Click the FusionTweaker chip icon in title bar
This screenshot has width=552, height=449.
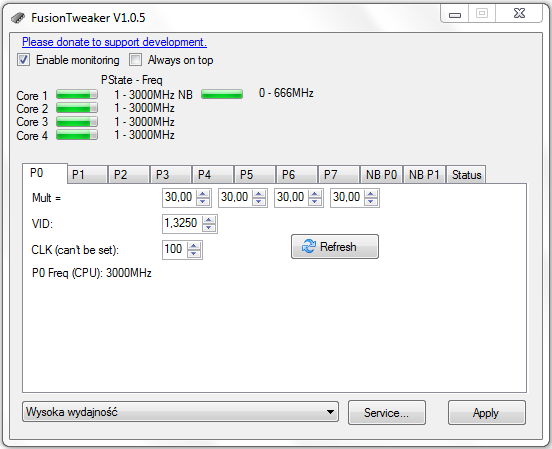point(18,18)
